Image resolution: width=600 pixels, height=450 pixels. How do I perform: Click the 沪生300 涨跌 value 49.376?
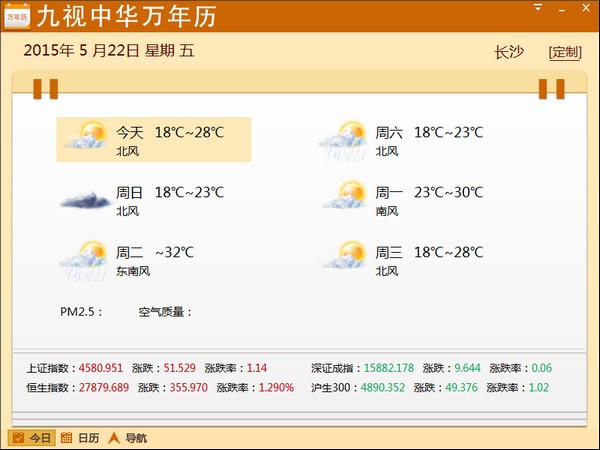click(x=461, y=388)
